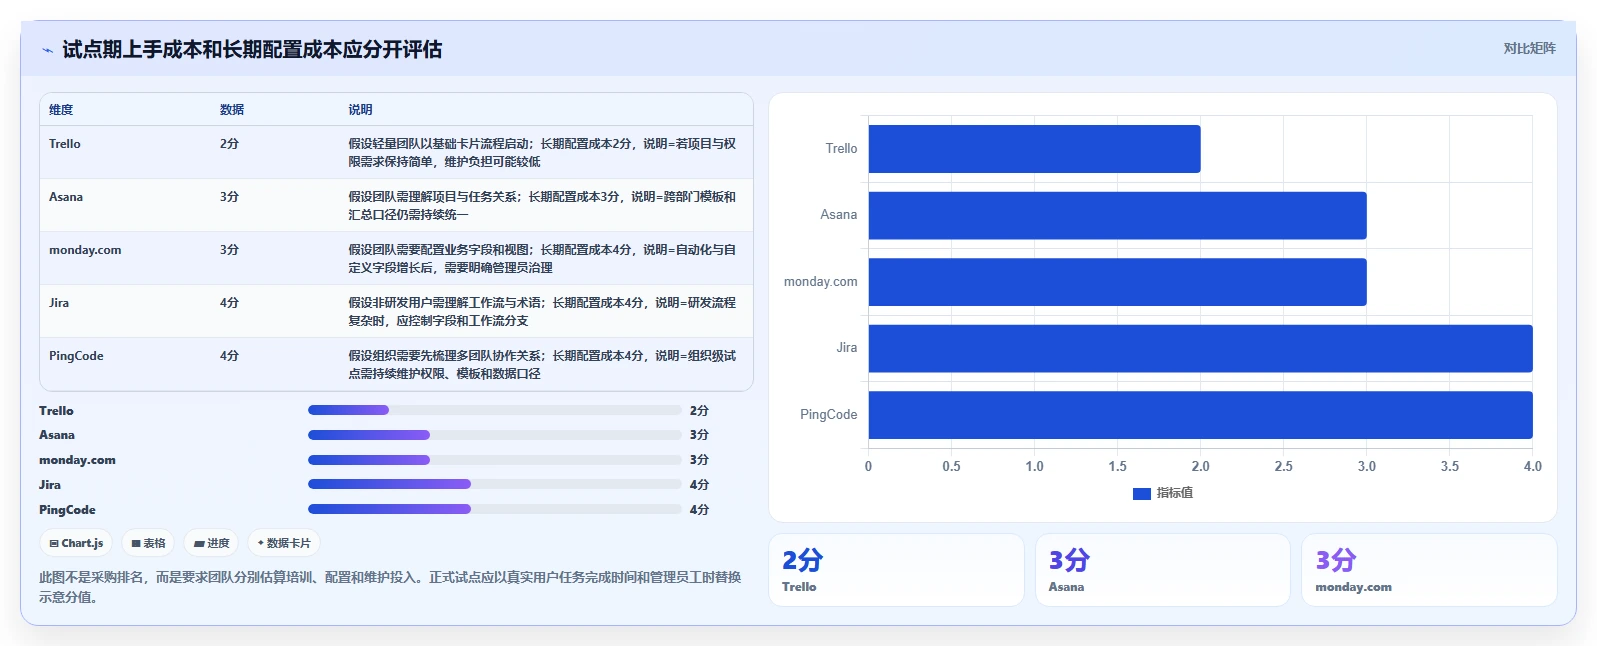Click the 4.0 tick on the chart axis
Viewport: 1597px width, 646px height.
[x=1532, y=467]
